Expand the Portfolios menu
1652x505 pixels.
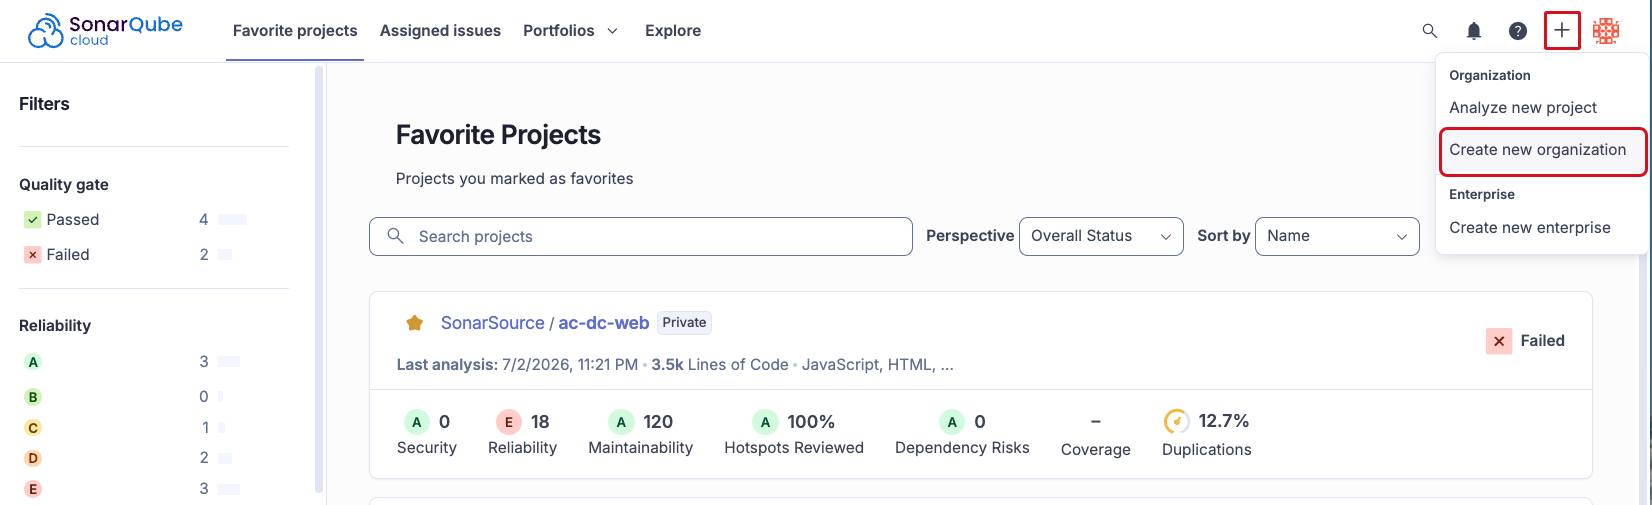(x=571, y=31)
